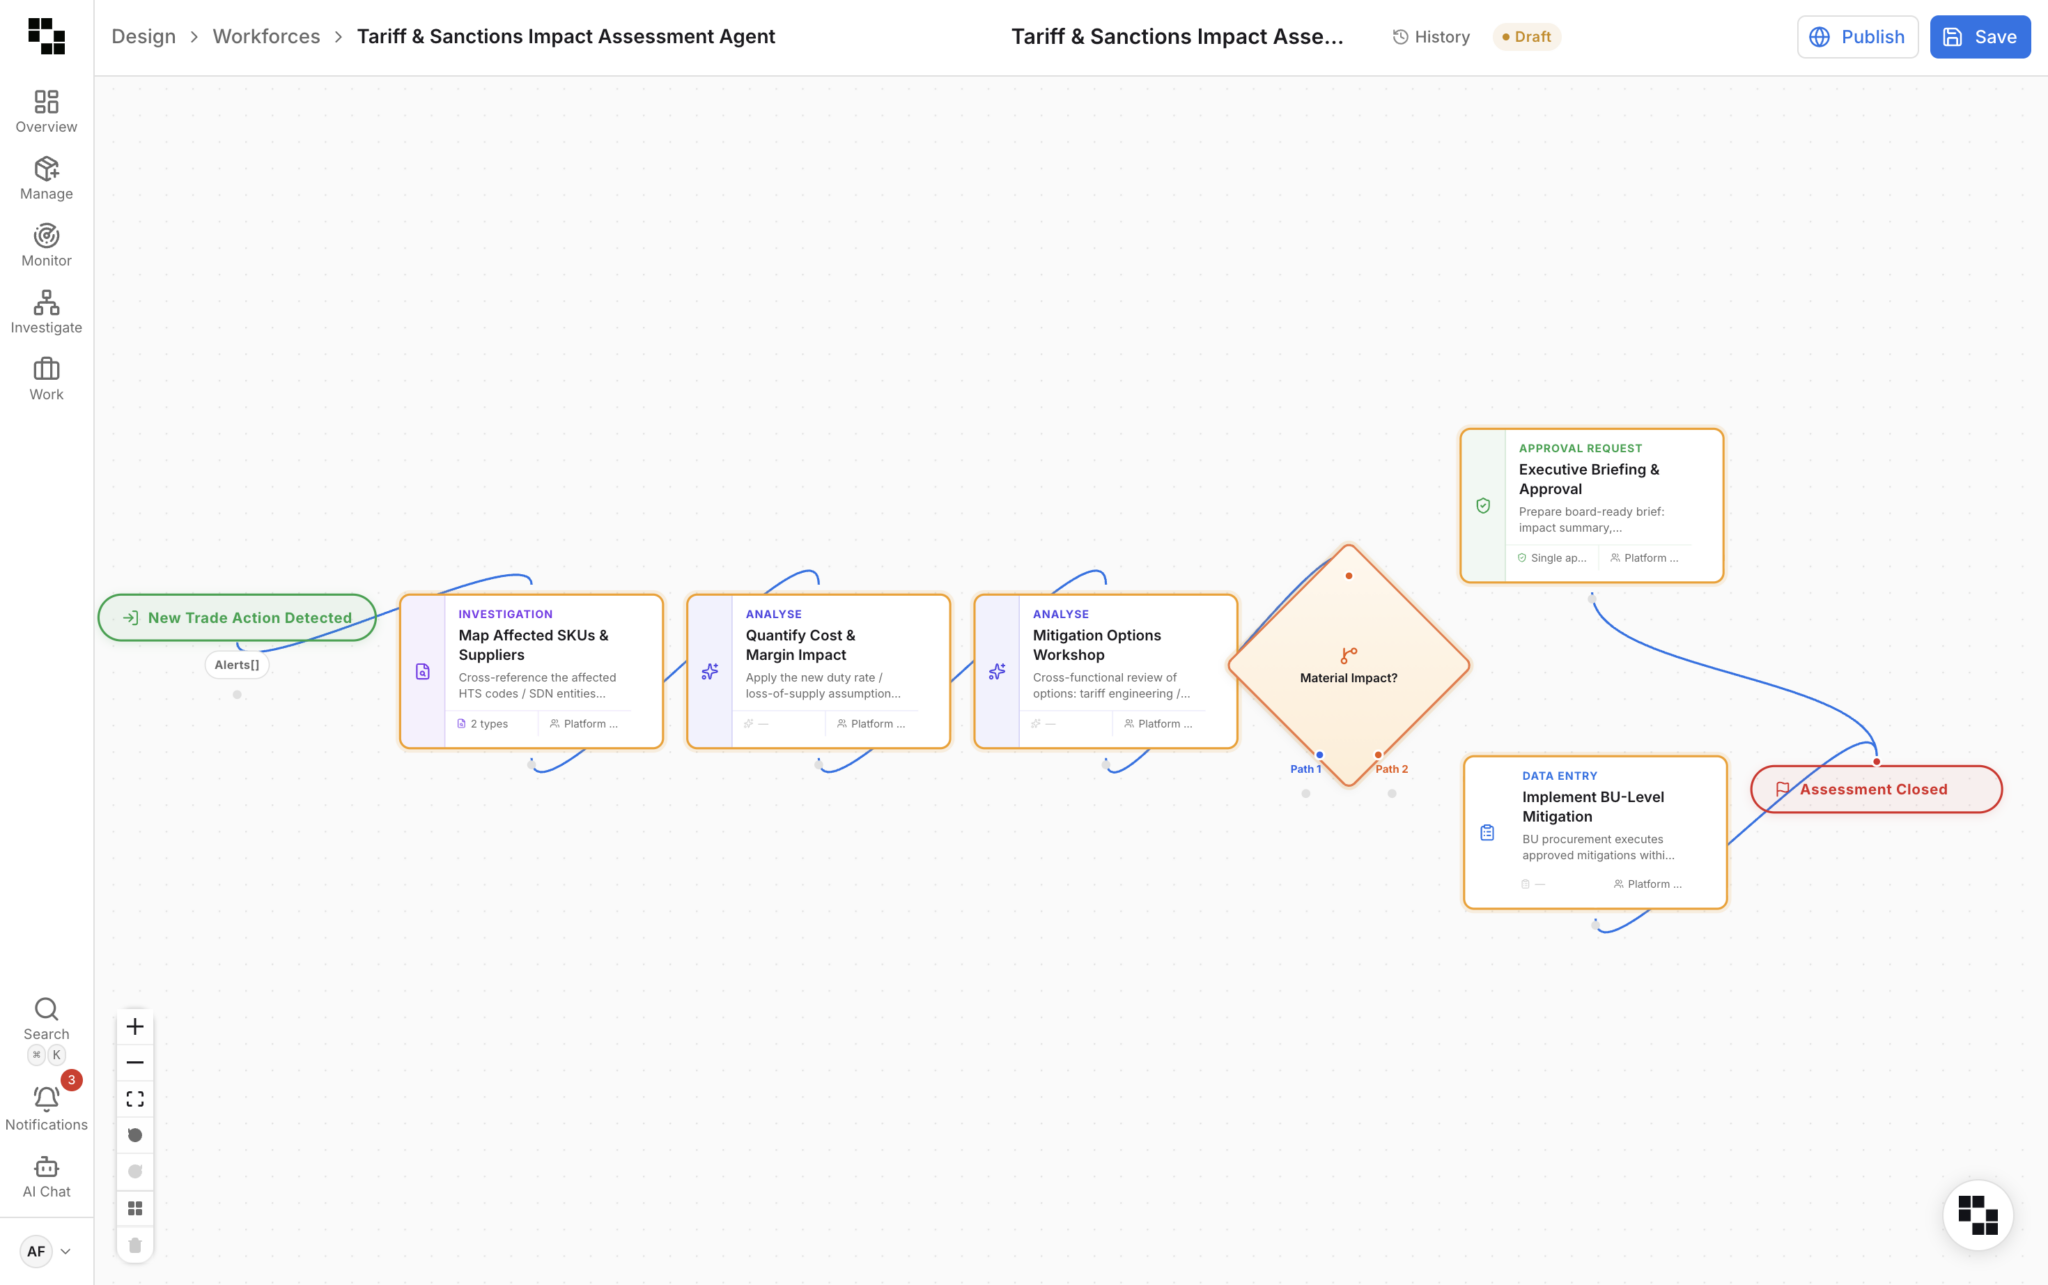
Task: Click the app logo in the sidebar
Action: click(46, 36)
